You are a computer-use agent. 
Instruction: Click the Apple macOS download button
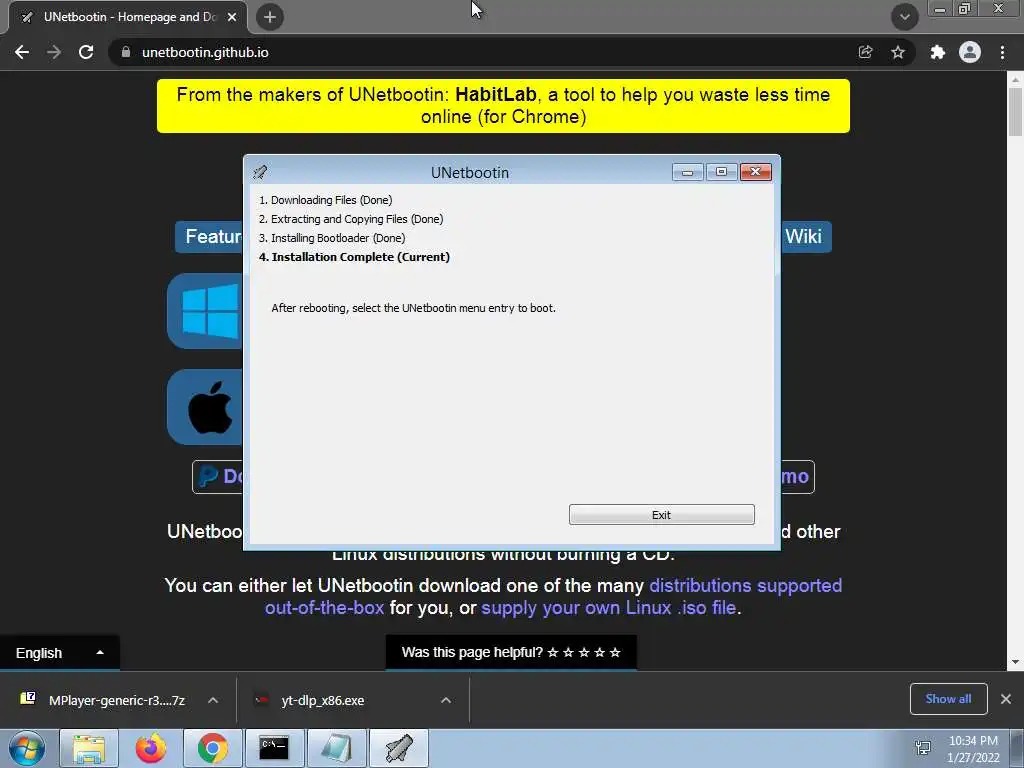point(206,408)
